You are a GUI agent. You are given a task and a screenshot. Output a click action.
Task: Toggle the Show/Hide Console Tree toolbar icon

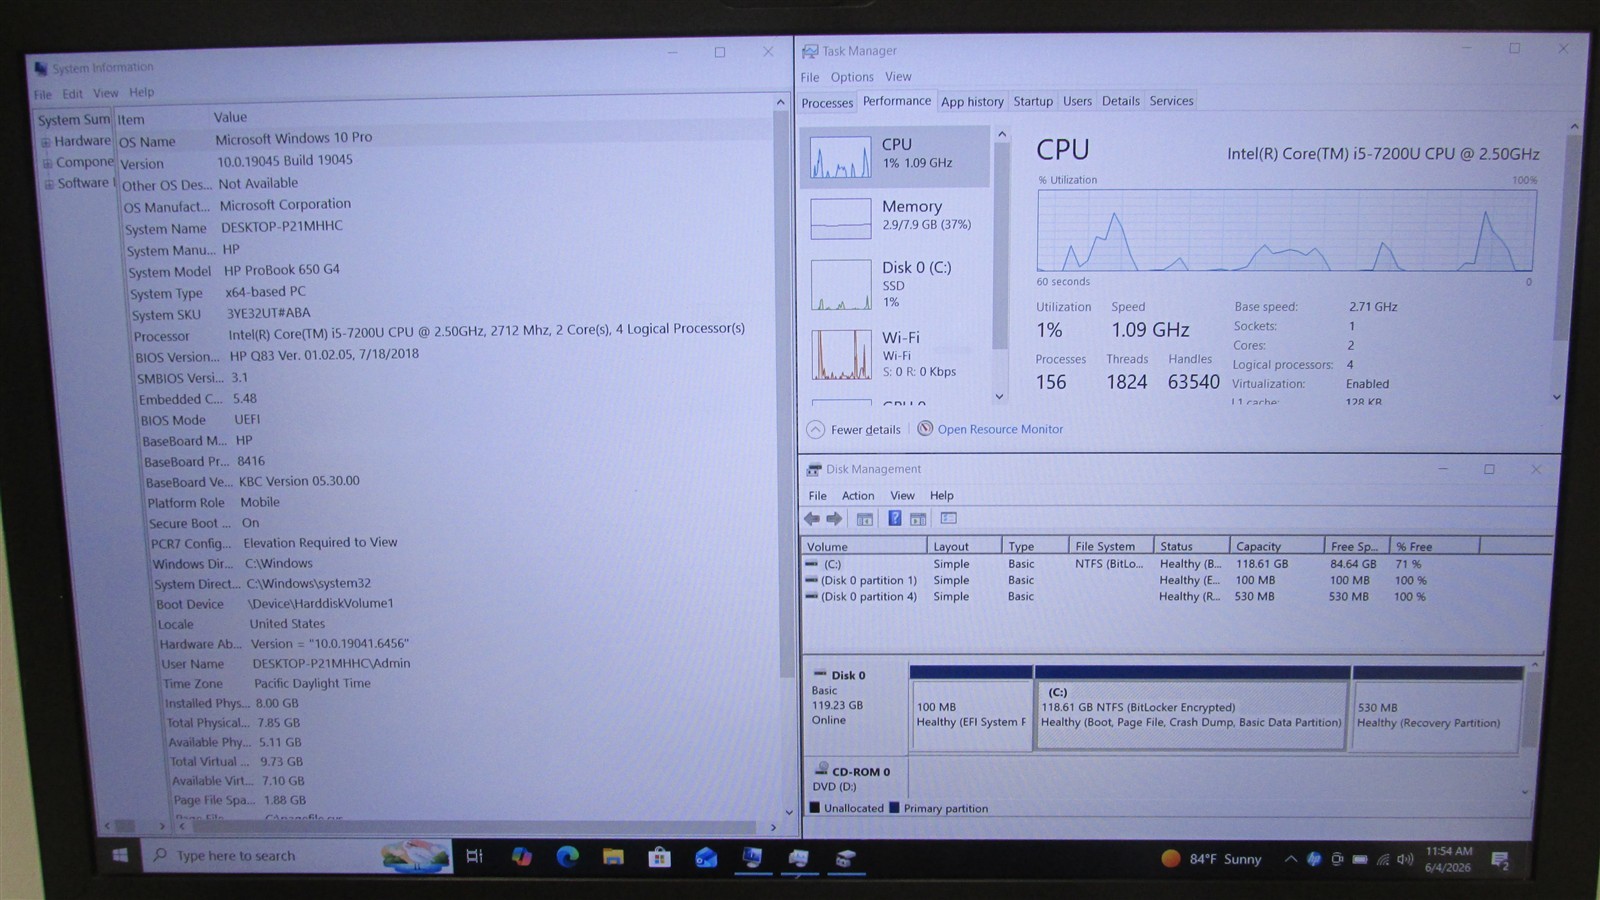(x=865, y=519)
